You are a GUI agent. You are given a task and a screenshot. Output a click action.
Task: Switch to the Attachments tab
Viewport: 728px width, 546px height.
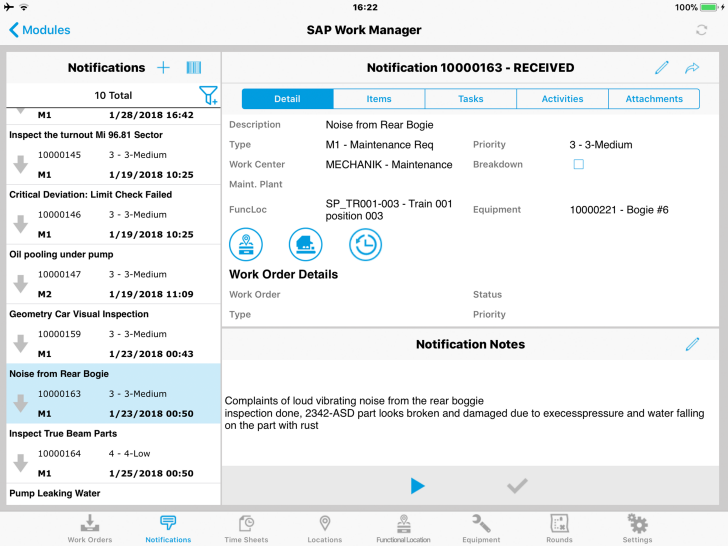(x=654, y=99)
